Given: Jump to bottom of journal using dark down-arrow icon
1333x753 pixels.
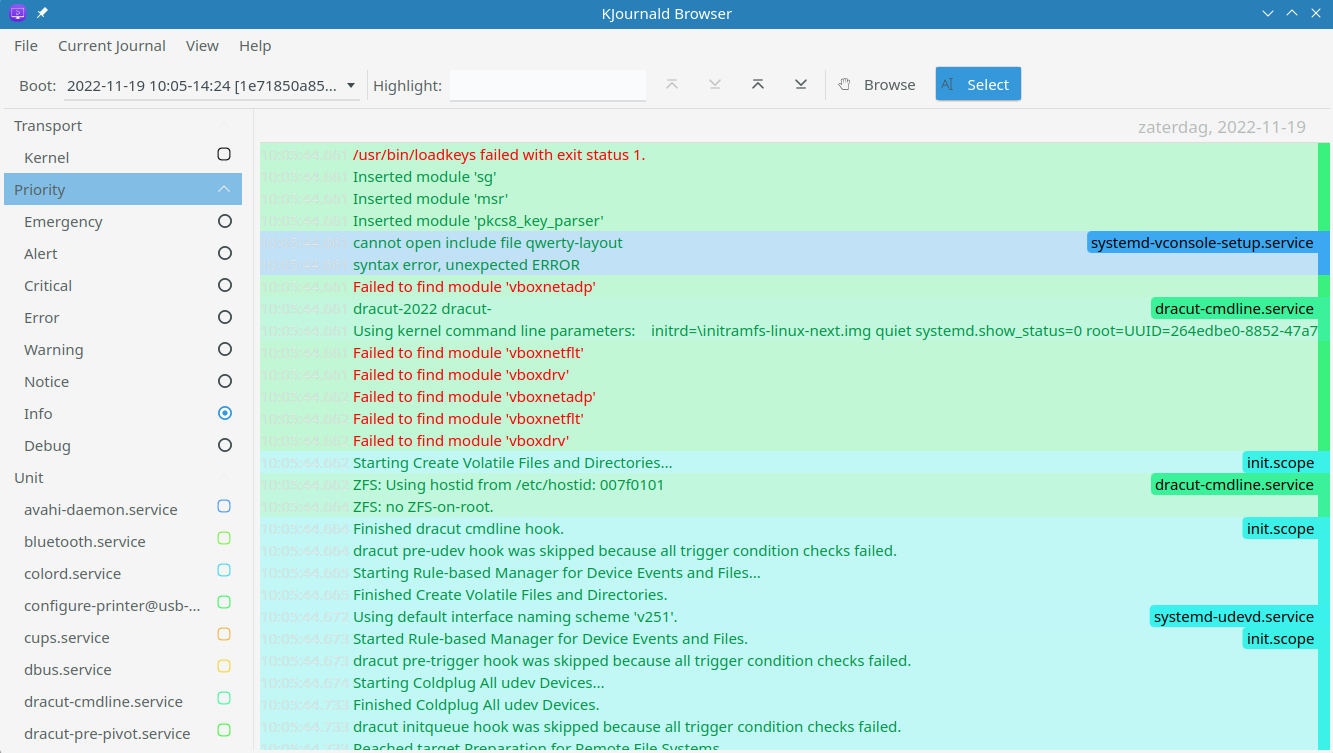Looking at the screenshot, I should point(801,85).
